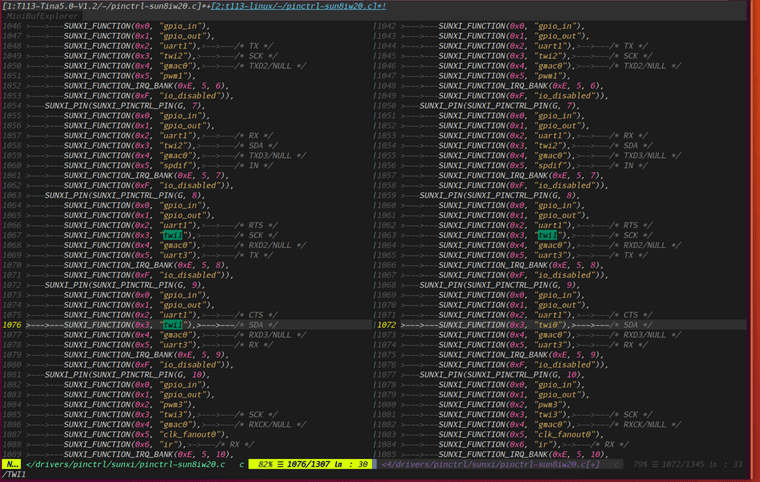Click "clk_fanout0" on right line 1083
760x482 pixels.
[x=564, y=434]
